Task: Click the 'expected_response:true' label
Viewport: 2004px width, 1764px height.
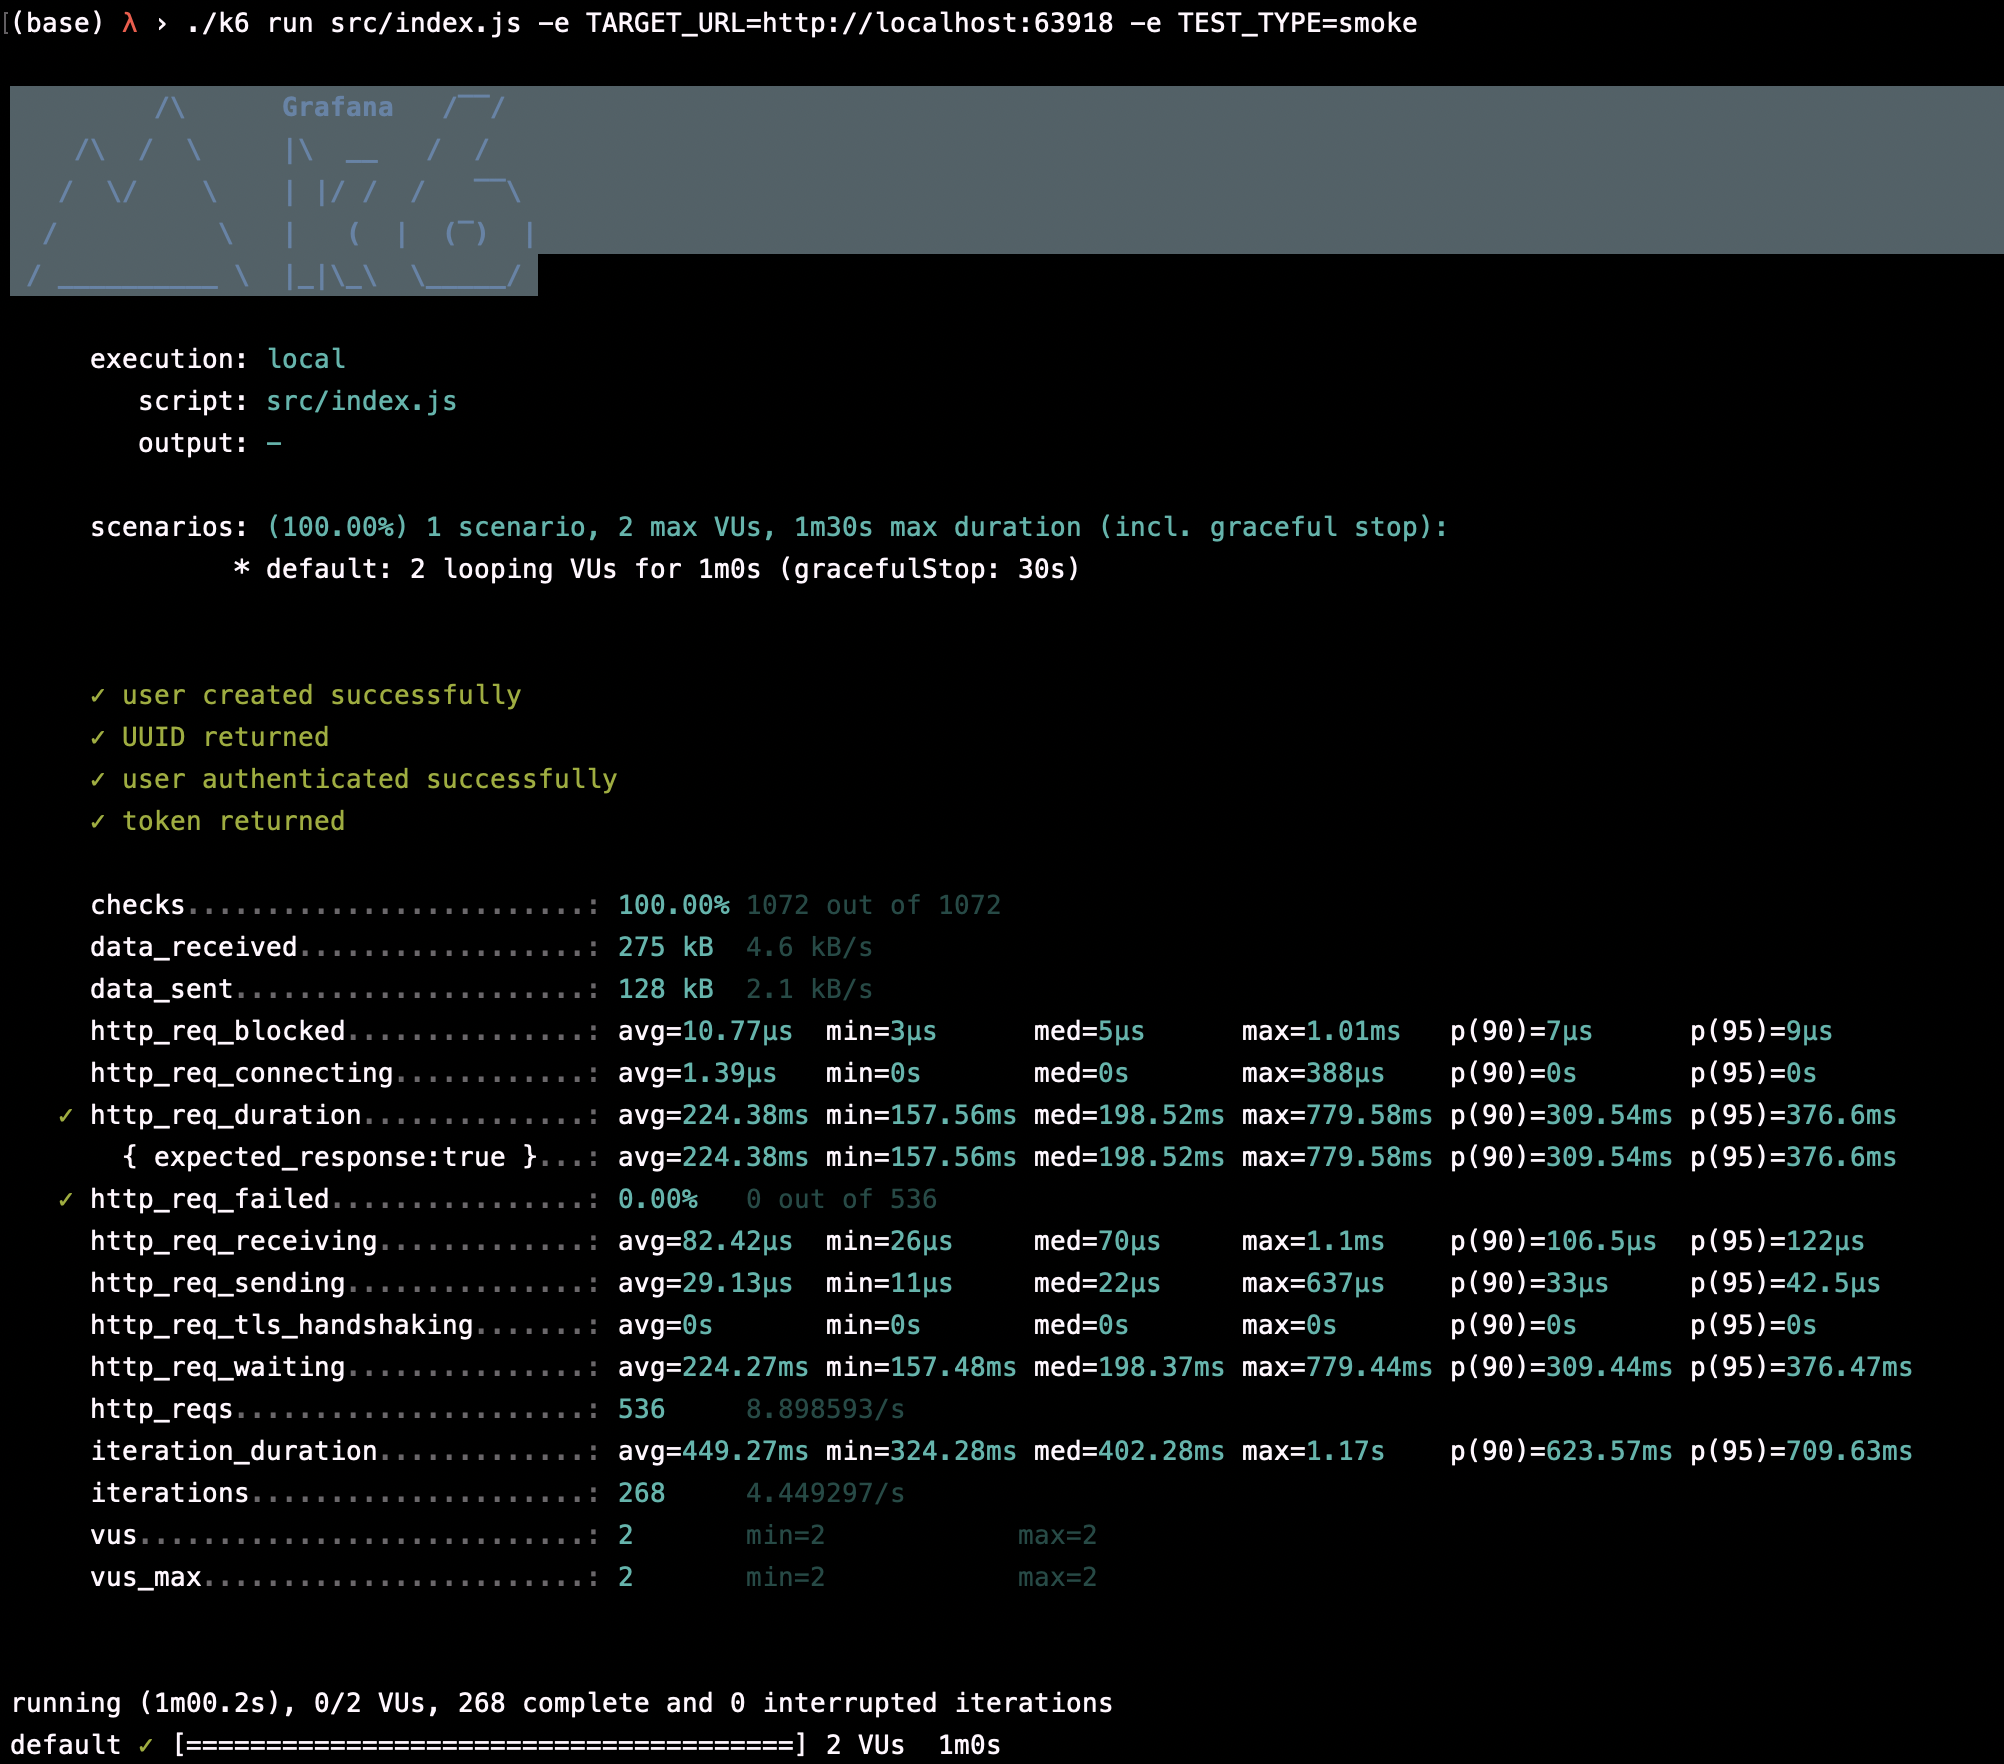Action: pyautogui.click(x=330, y=1157)
